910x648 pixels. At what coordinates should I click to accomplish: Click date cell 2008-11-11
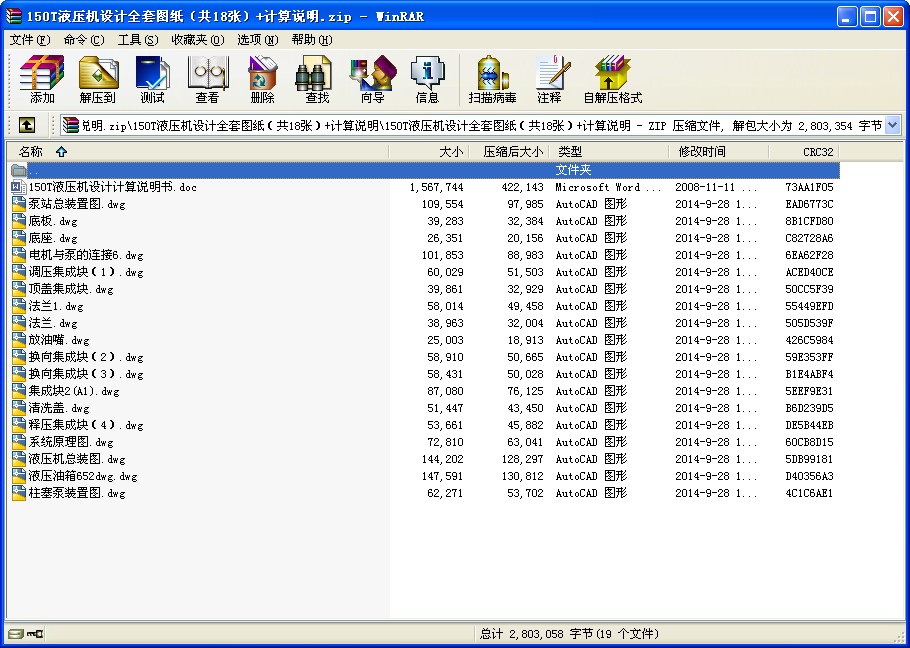pos(716,187)
